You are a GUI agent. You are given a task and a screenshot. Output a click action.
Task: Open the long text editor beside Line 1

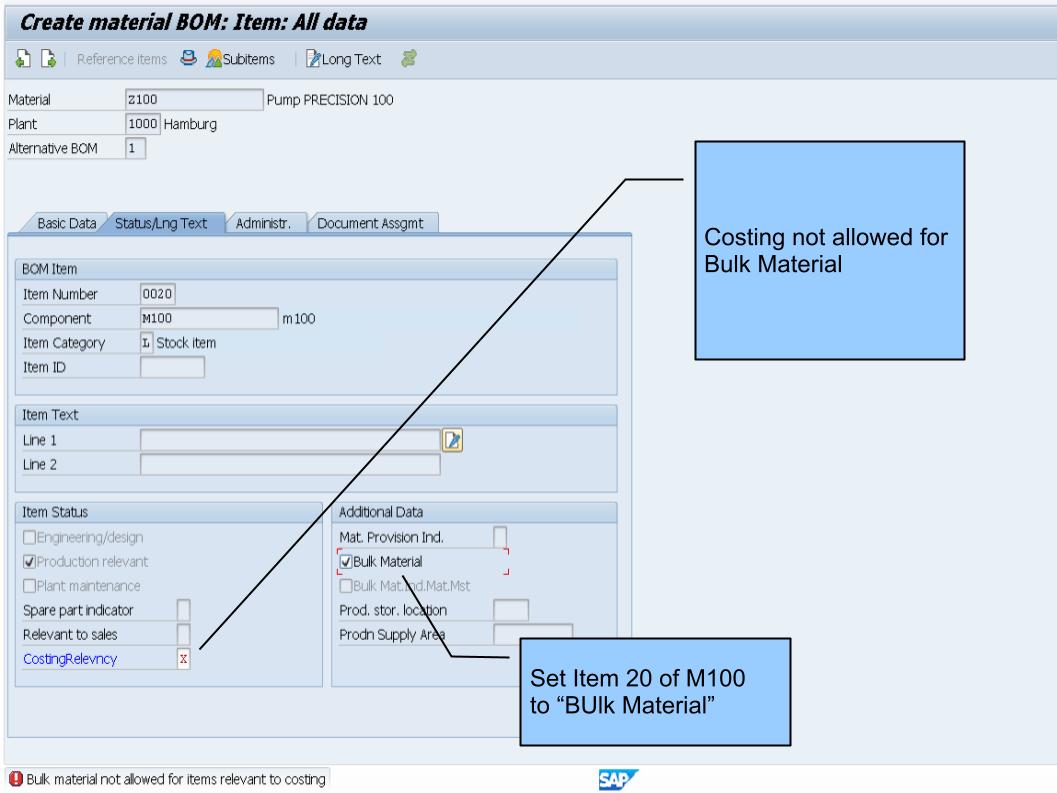click(452, 440)
